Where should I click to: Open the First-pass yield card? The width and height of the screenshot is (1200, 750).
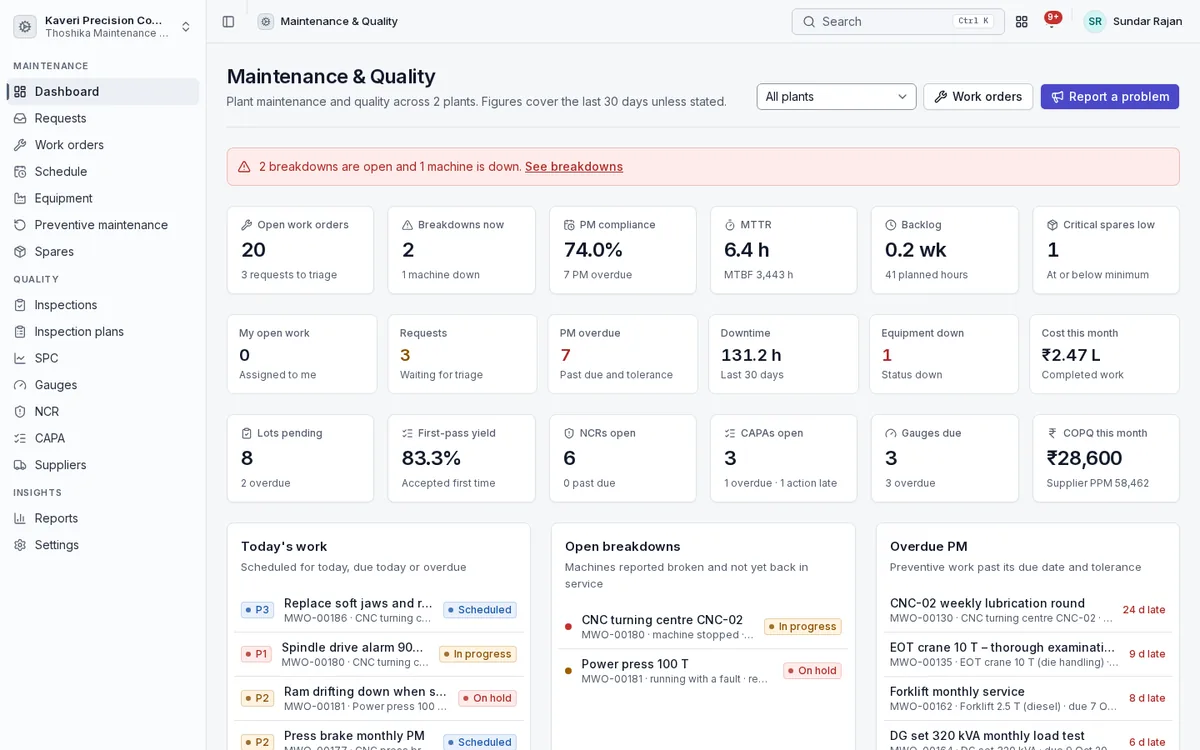click(x=461, y=458)
